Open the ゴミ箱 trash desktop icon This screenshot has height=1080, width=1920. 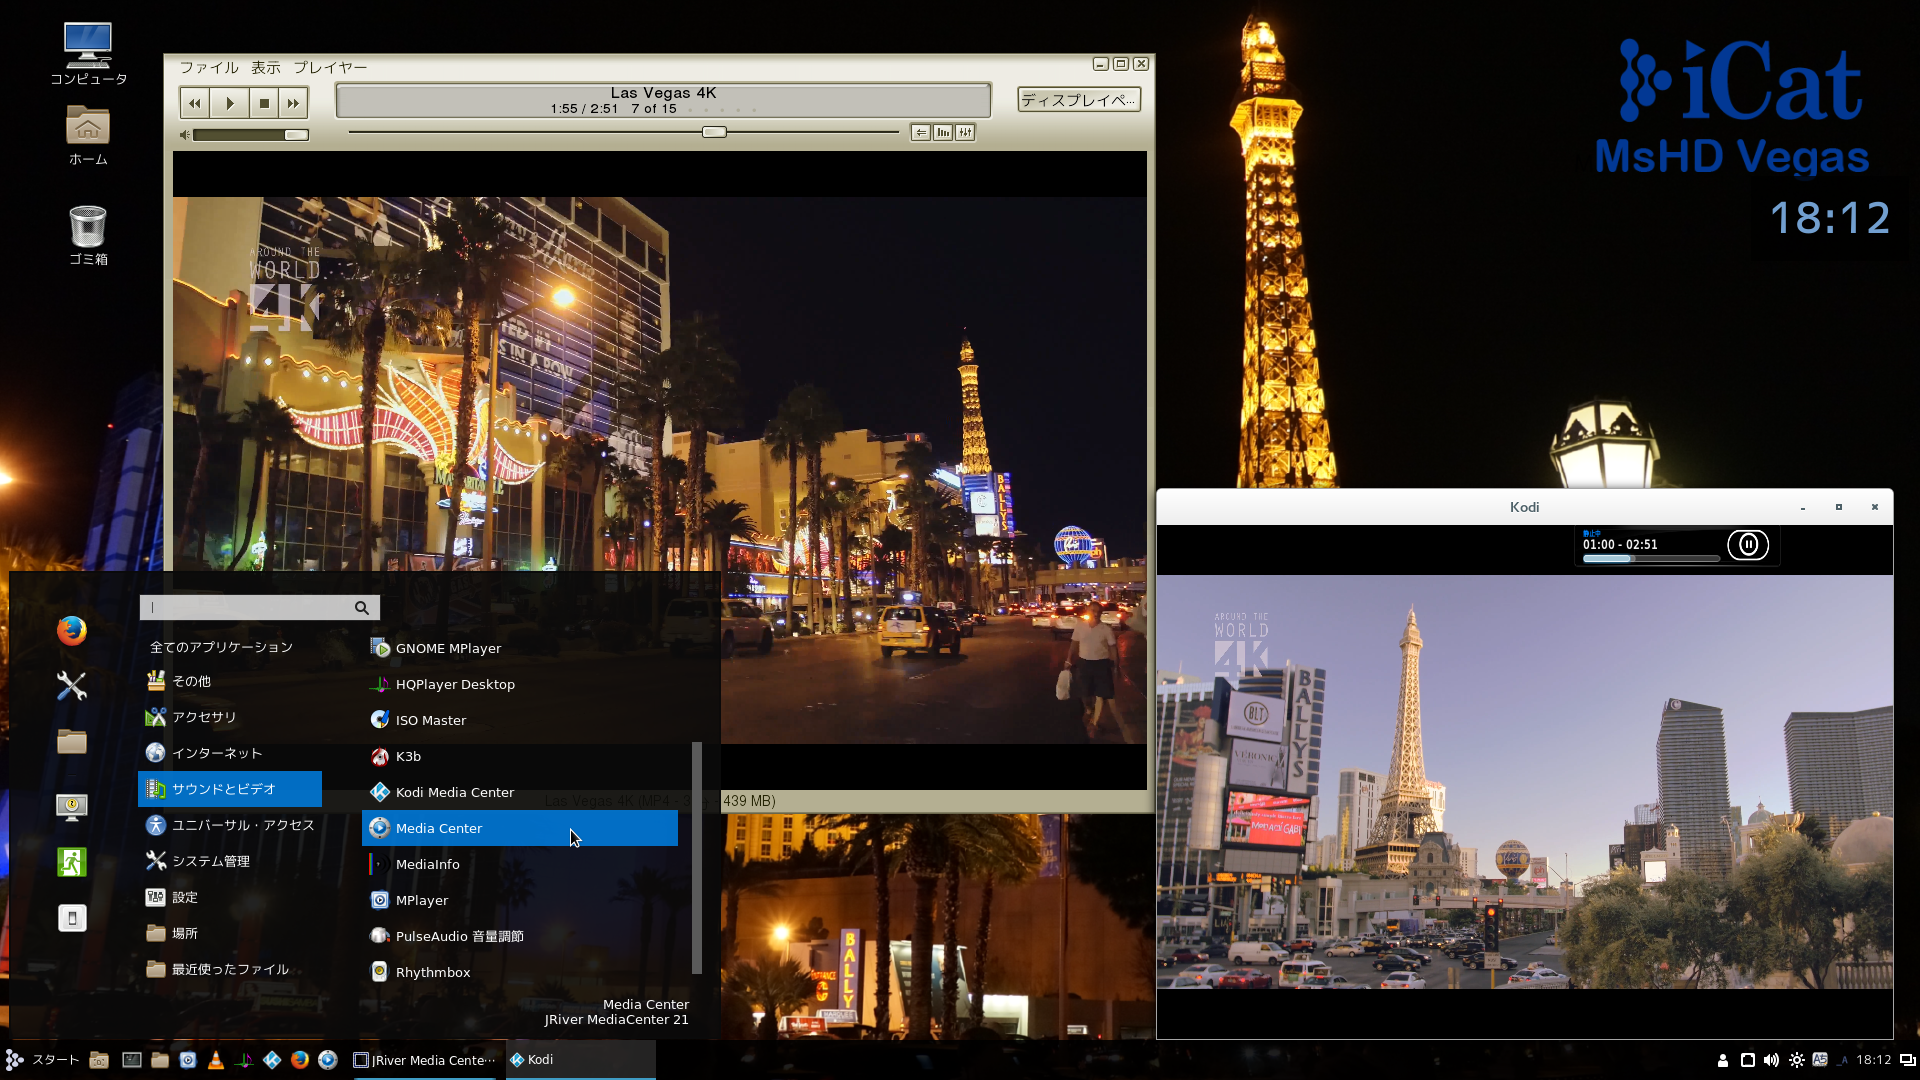click(x=88, y=235)
